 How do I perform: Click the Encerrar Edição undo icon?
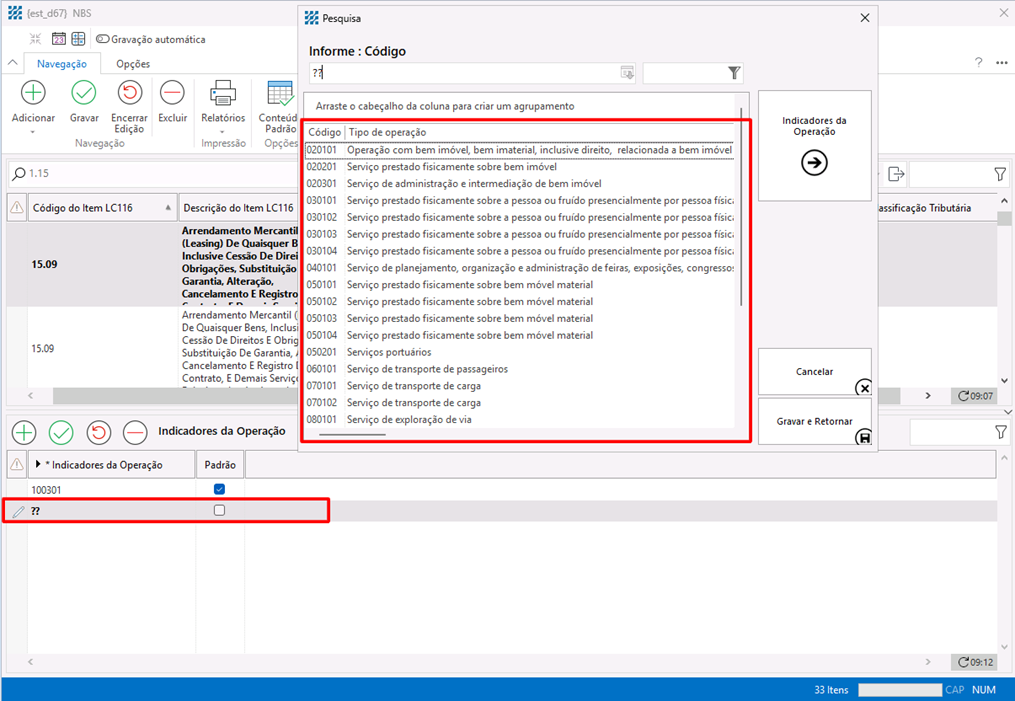tap(129, 93)
